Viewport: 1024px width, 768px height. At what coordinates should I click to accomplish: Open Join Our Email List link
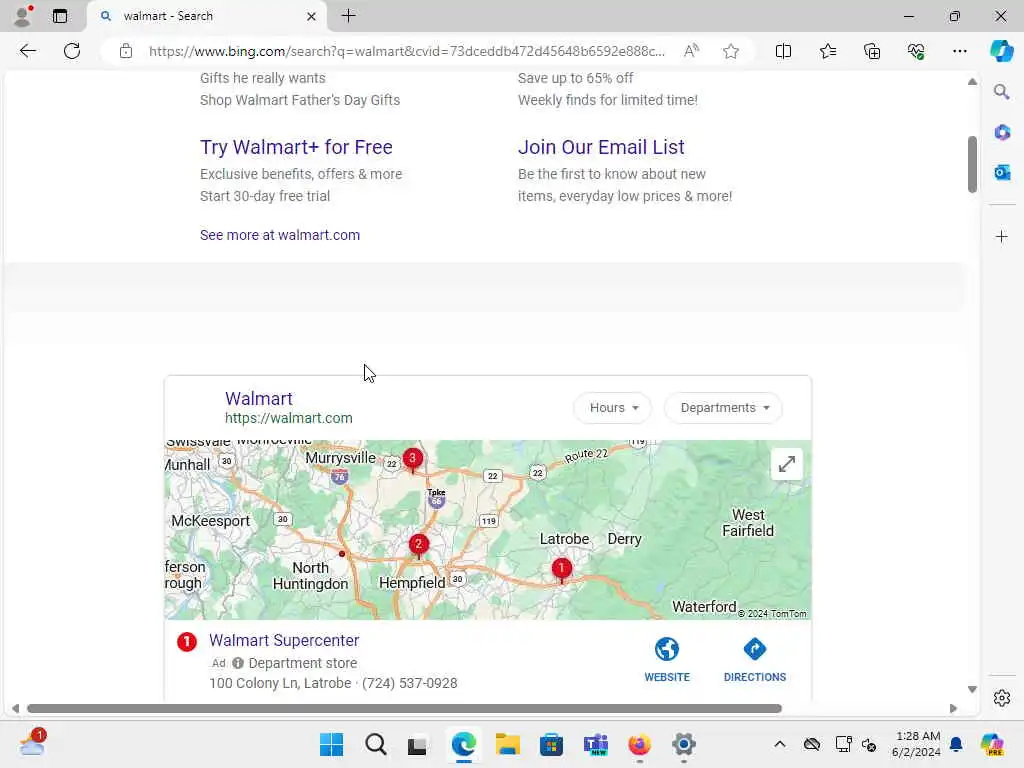click(x=601, y=147)
